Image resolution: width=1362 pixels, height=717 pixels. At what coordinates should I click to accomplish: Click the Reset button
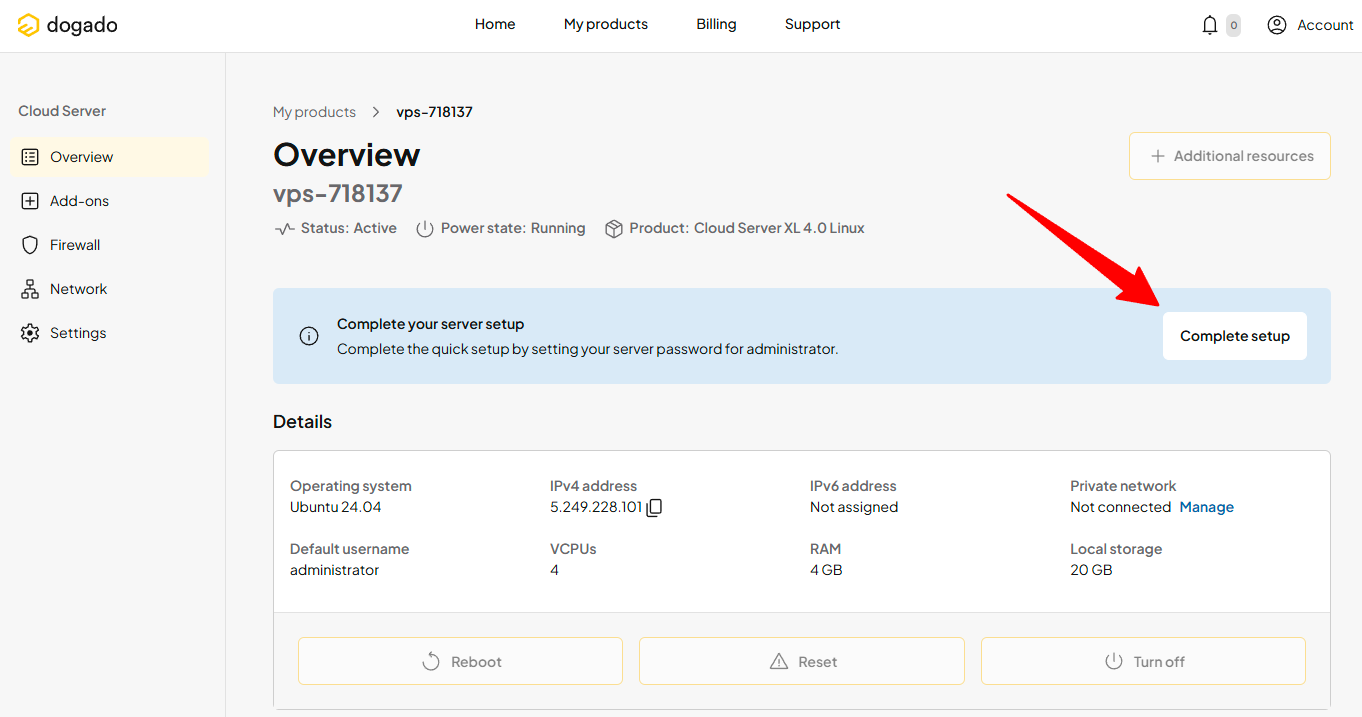tap(802, 661)
